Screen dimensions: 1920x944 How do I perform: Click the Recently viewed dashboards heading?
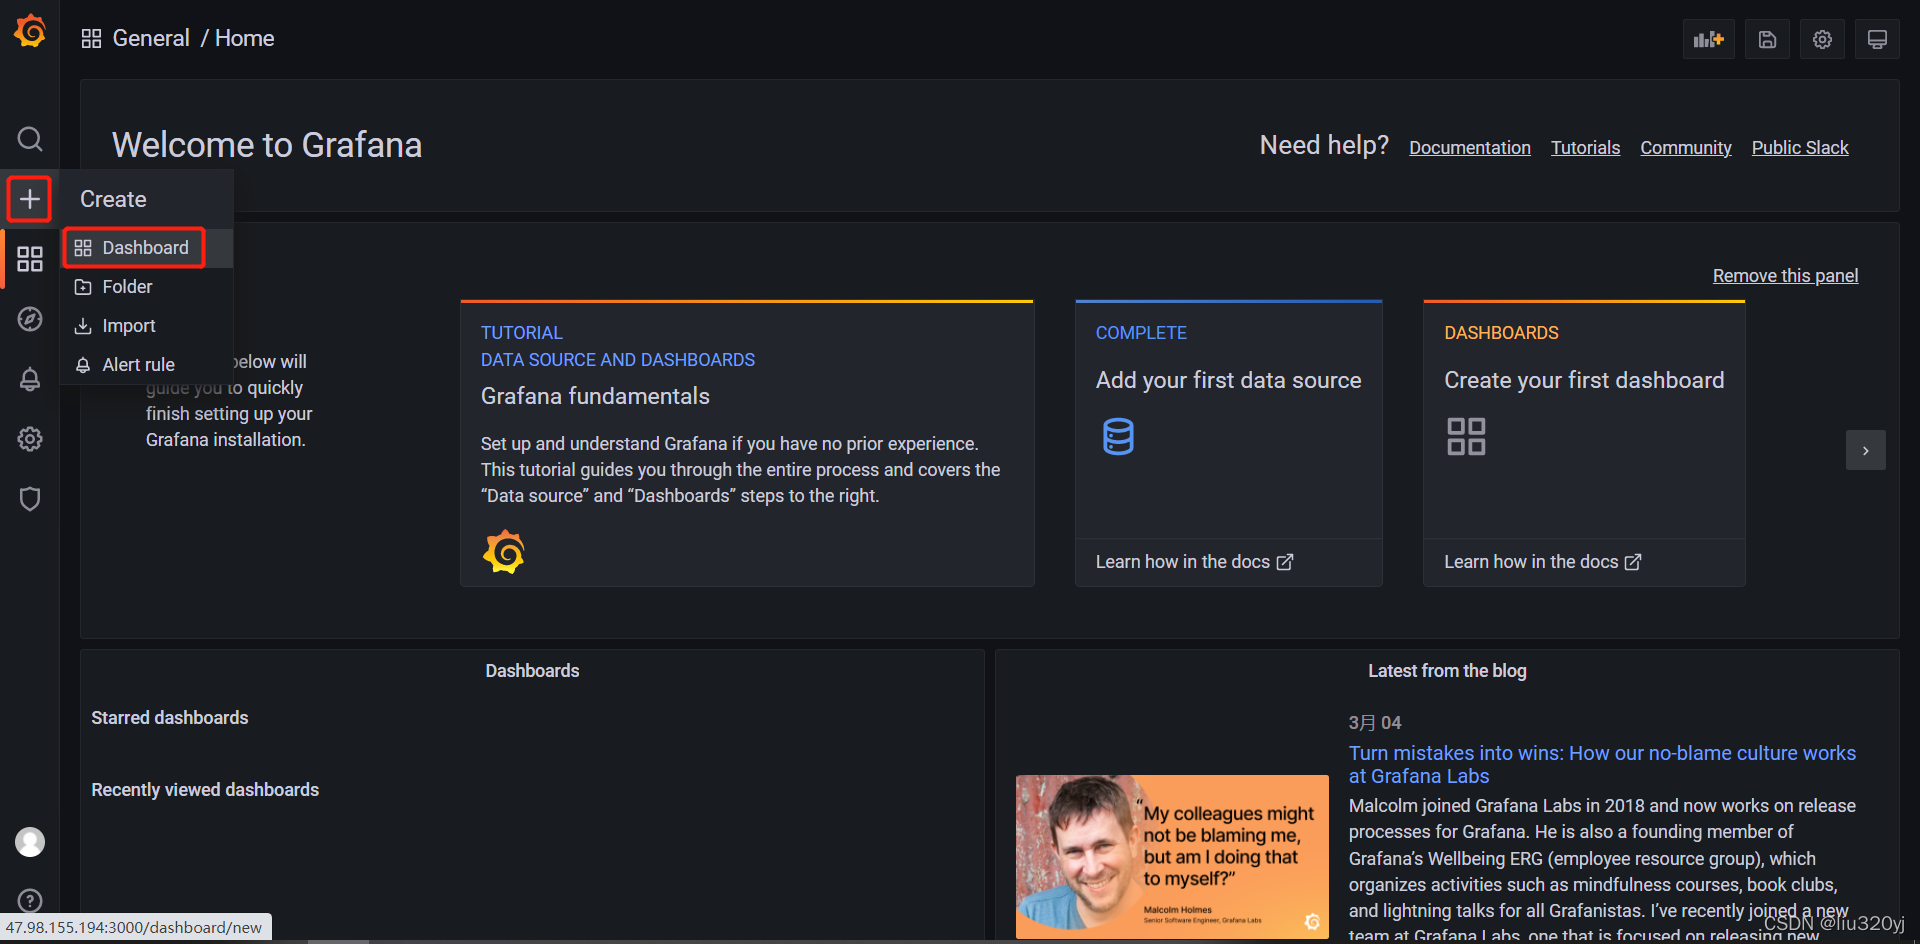click(205, 790)
